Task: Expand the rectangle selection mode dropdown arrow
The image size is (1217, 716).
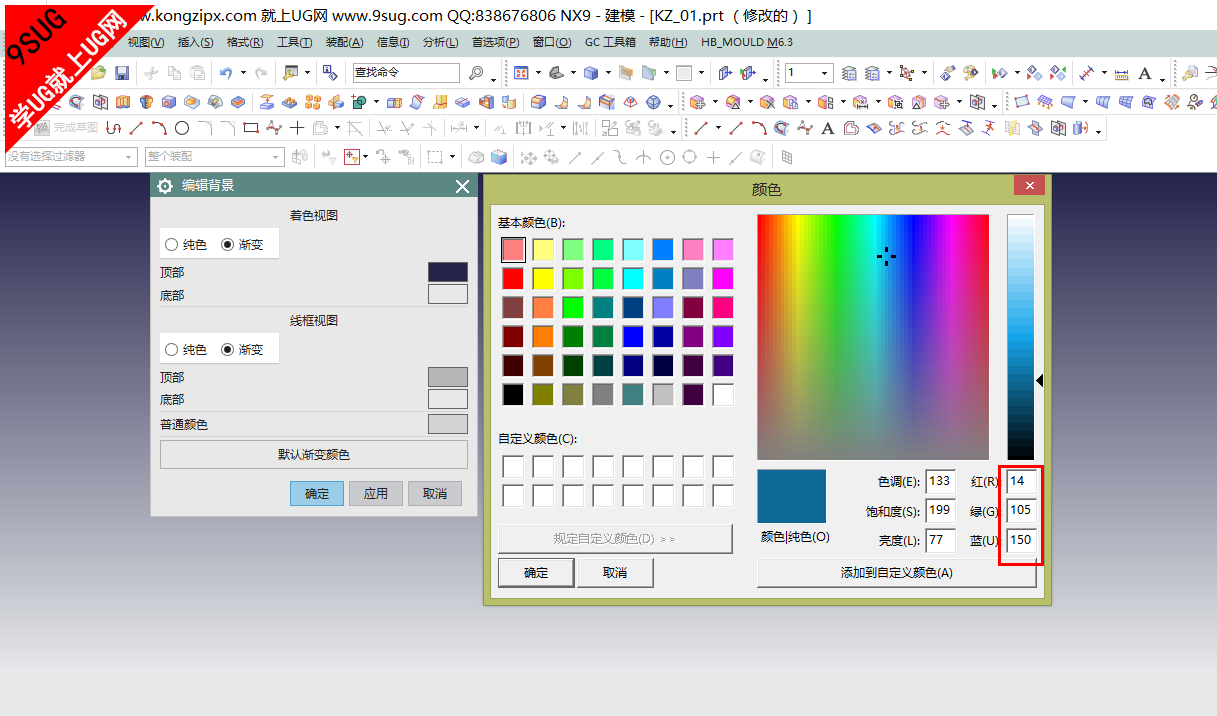Action: tap(451, 157)
